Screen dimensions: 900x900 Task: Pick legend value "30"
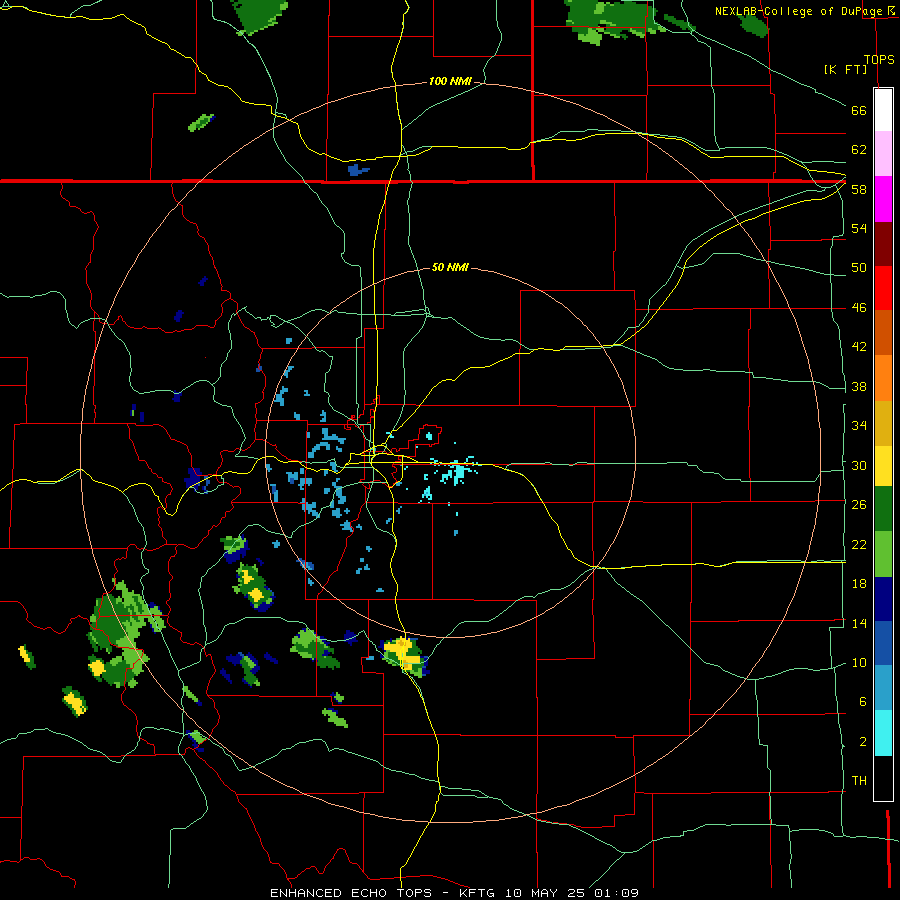859,465
